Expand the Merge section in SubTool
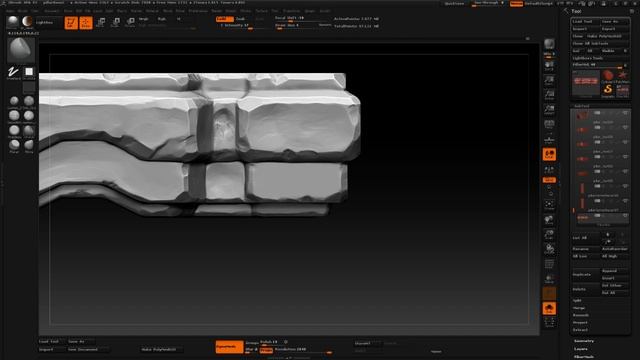The height and width of the screenshot is (360, 640). pyautogui.click(x=579, y=308)
